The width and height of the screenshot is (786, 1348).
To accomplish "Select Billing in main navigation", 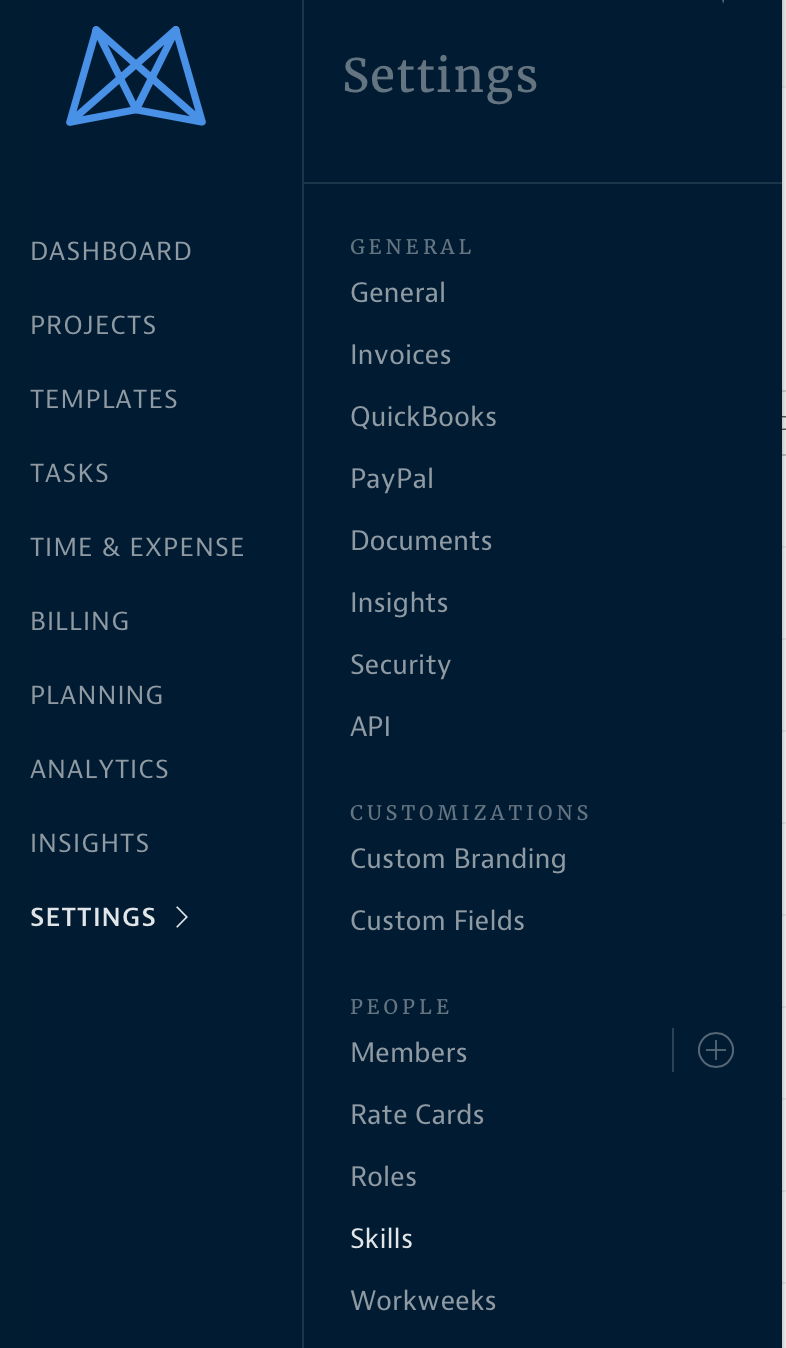I will pyautogui.click(x=80, y=621).
